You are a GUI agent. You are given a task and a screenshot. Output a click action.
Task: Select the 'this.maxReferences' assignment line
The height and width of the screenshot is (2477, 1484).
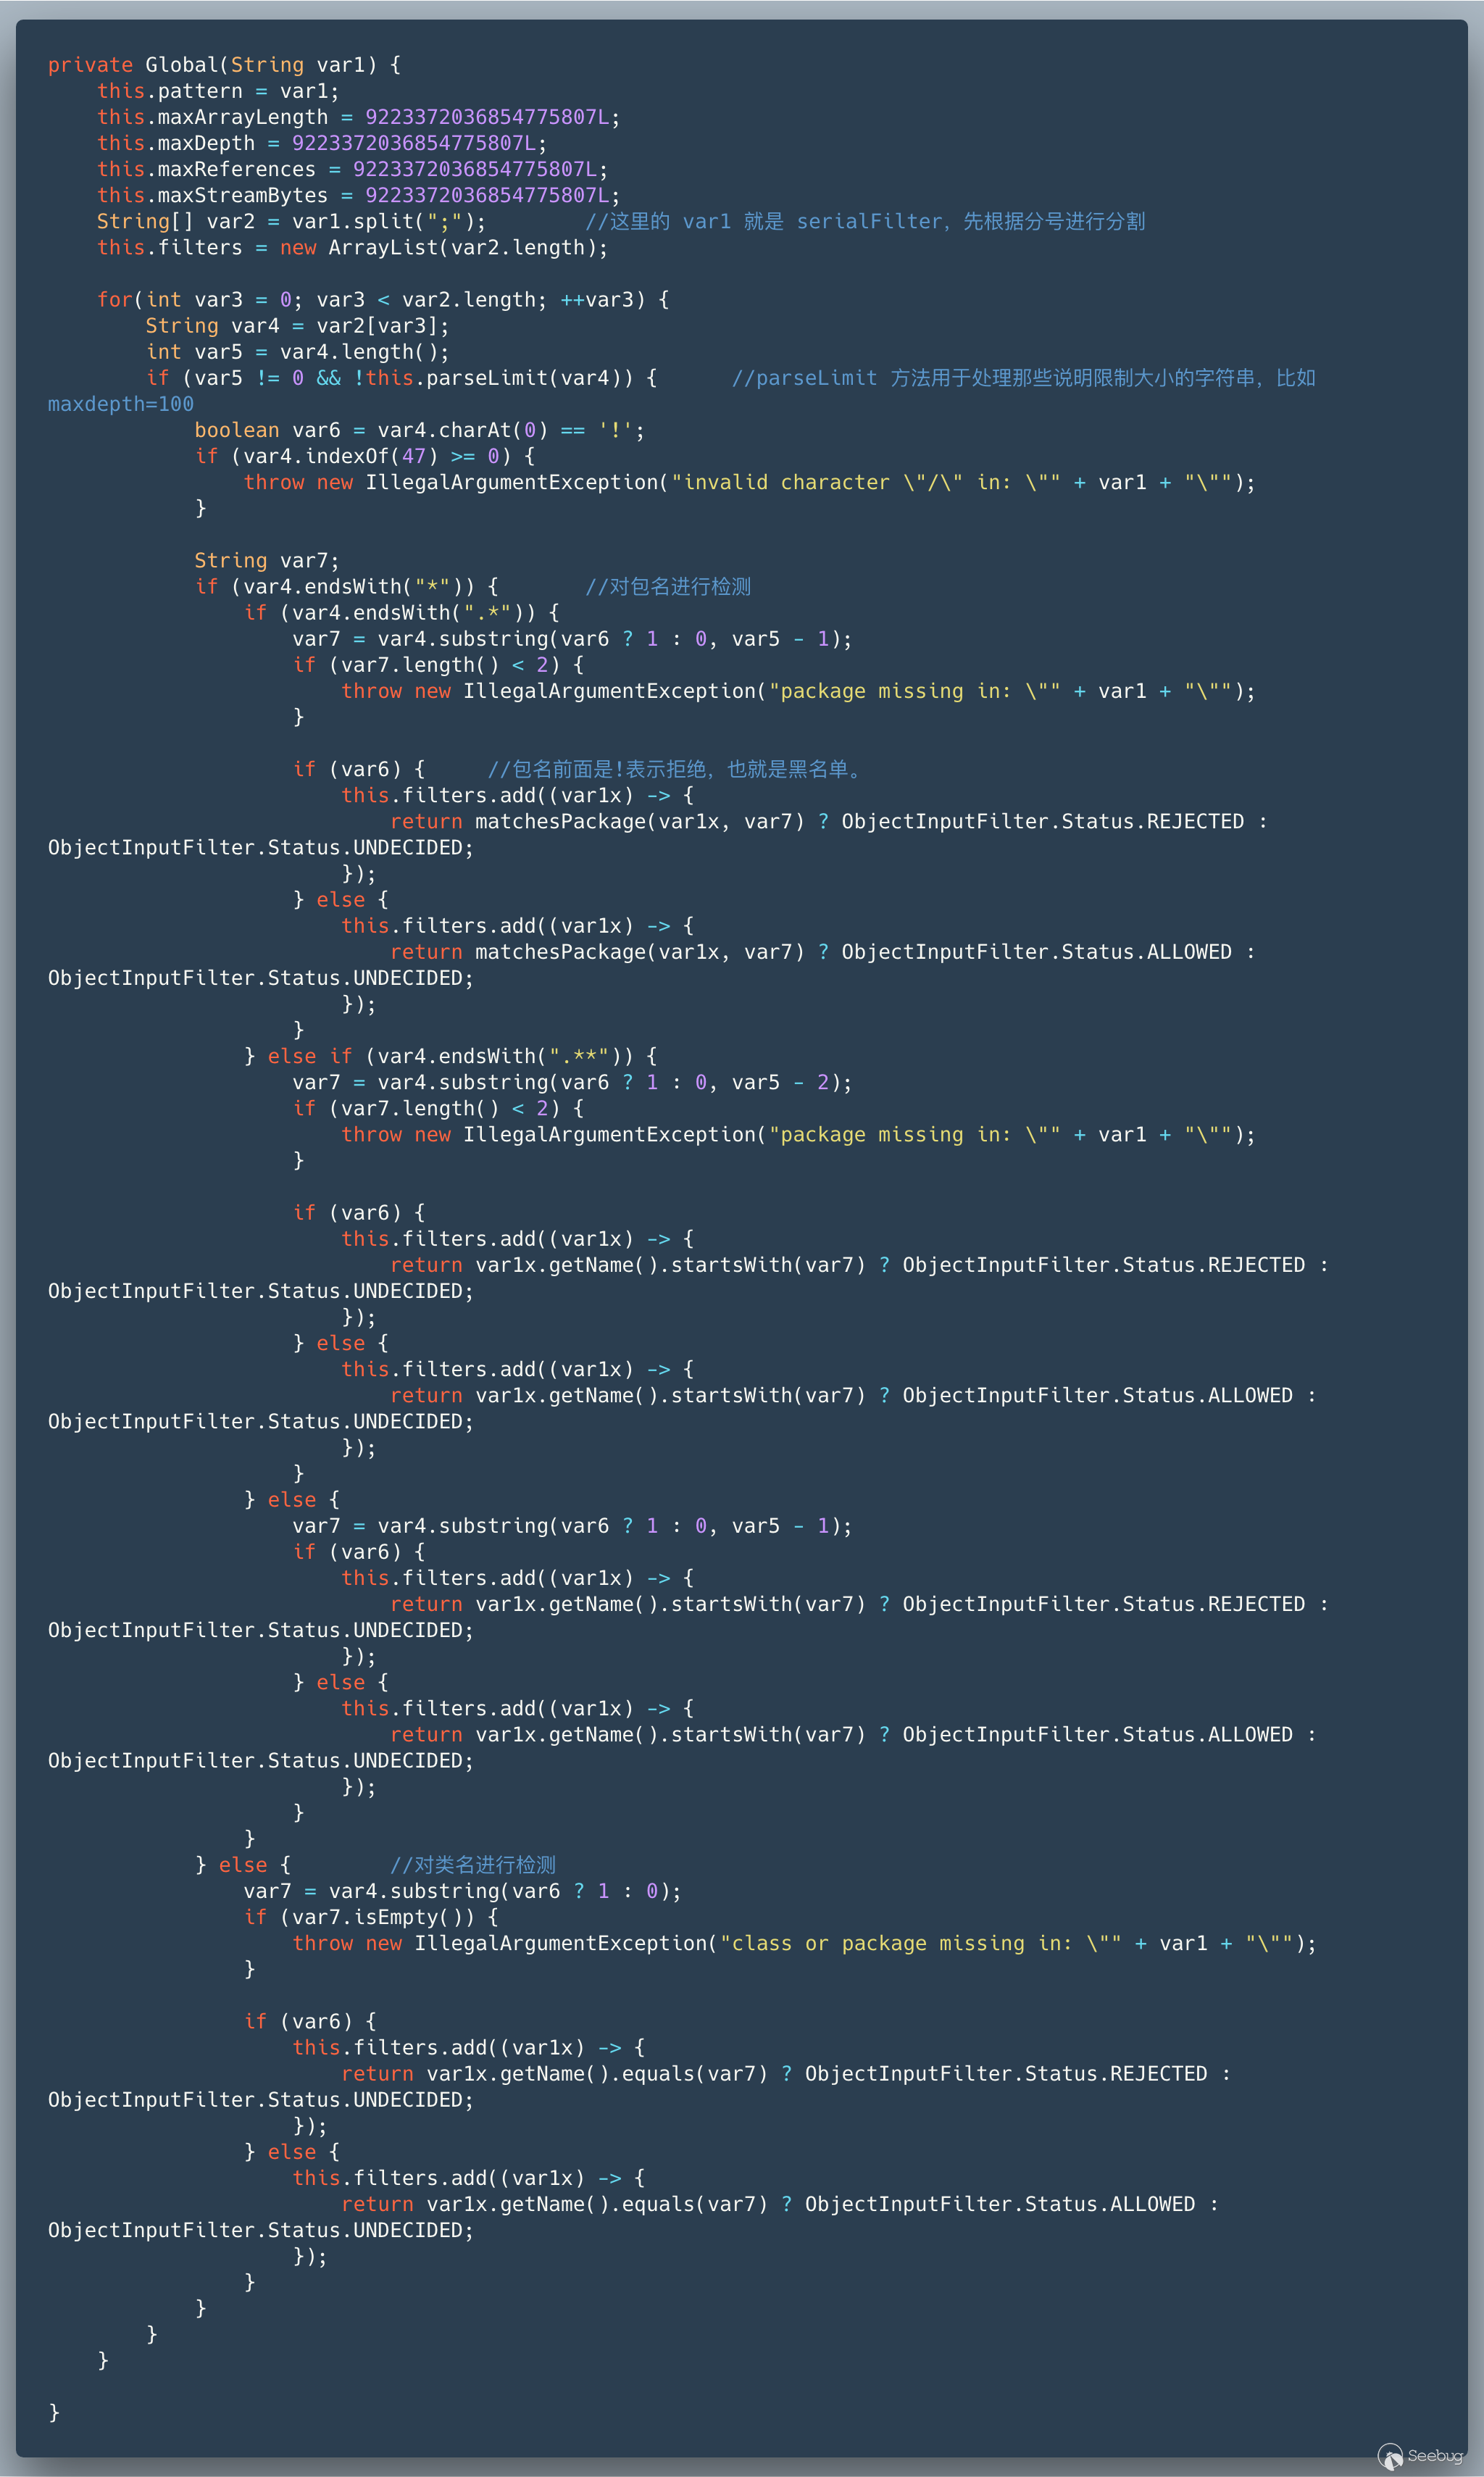pyautogui.click(x=352, y=169)
